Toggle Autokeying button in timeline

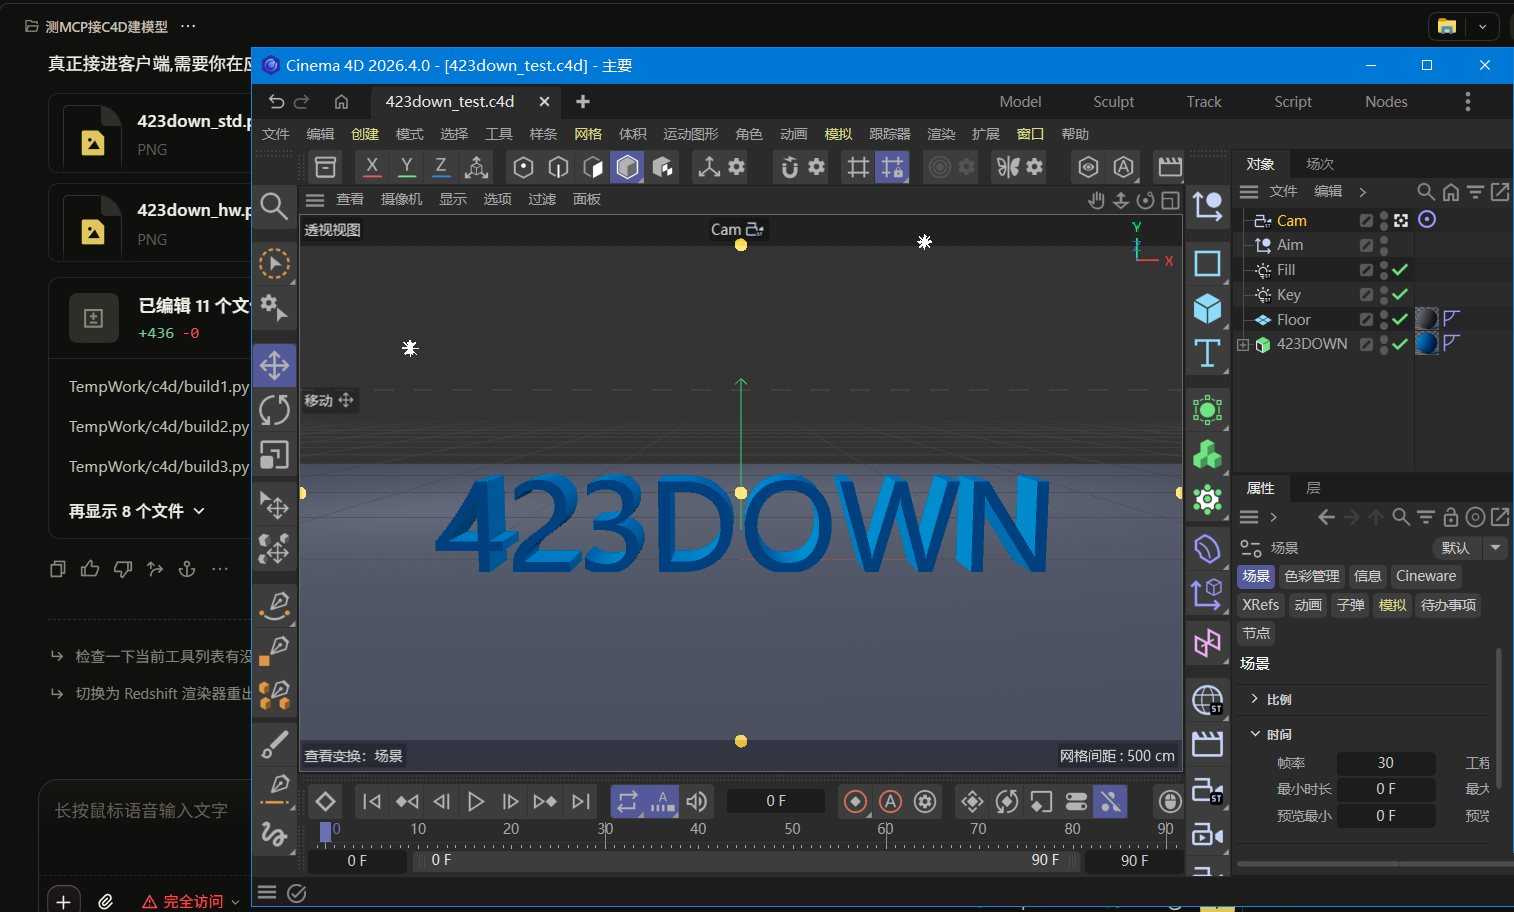pos(890,801)
